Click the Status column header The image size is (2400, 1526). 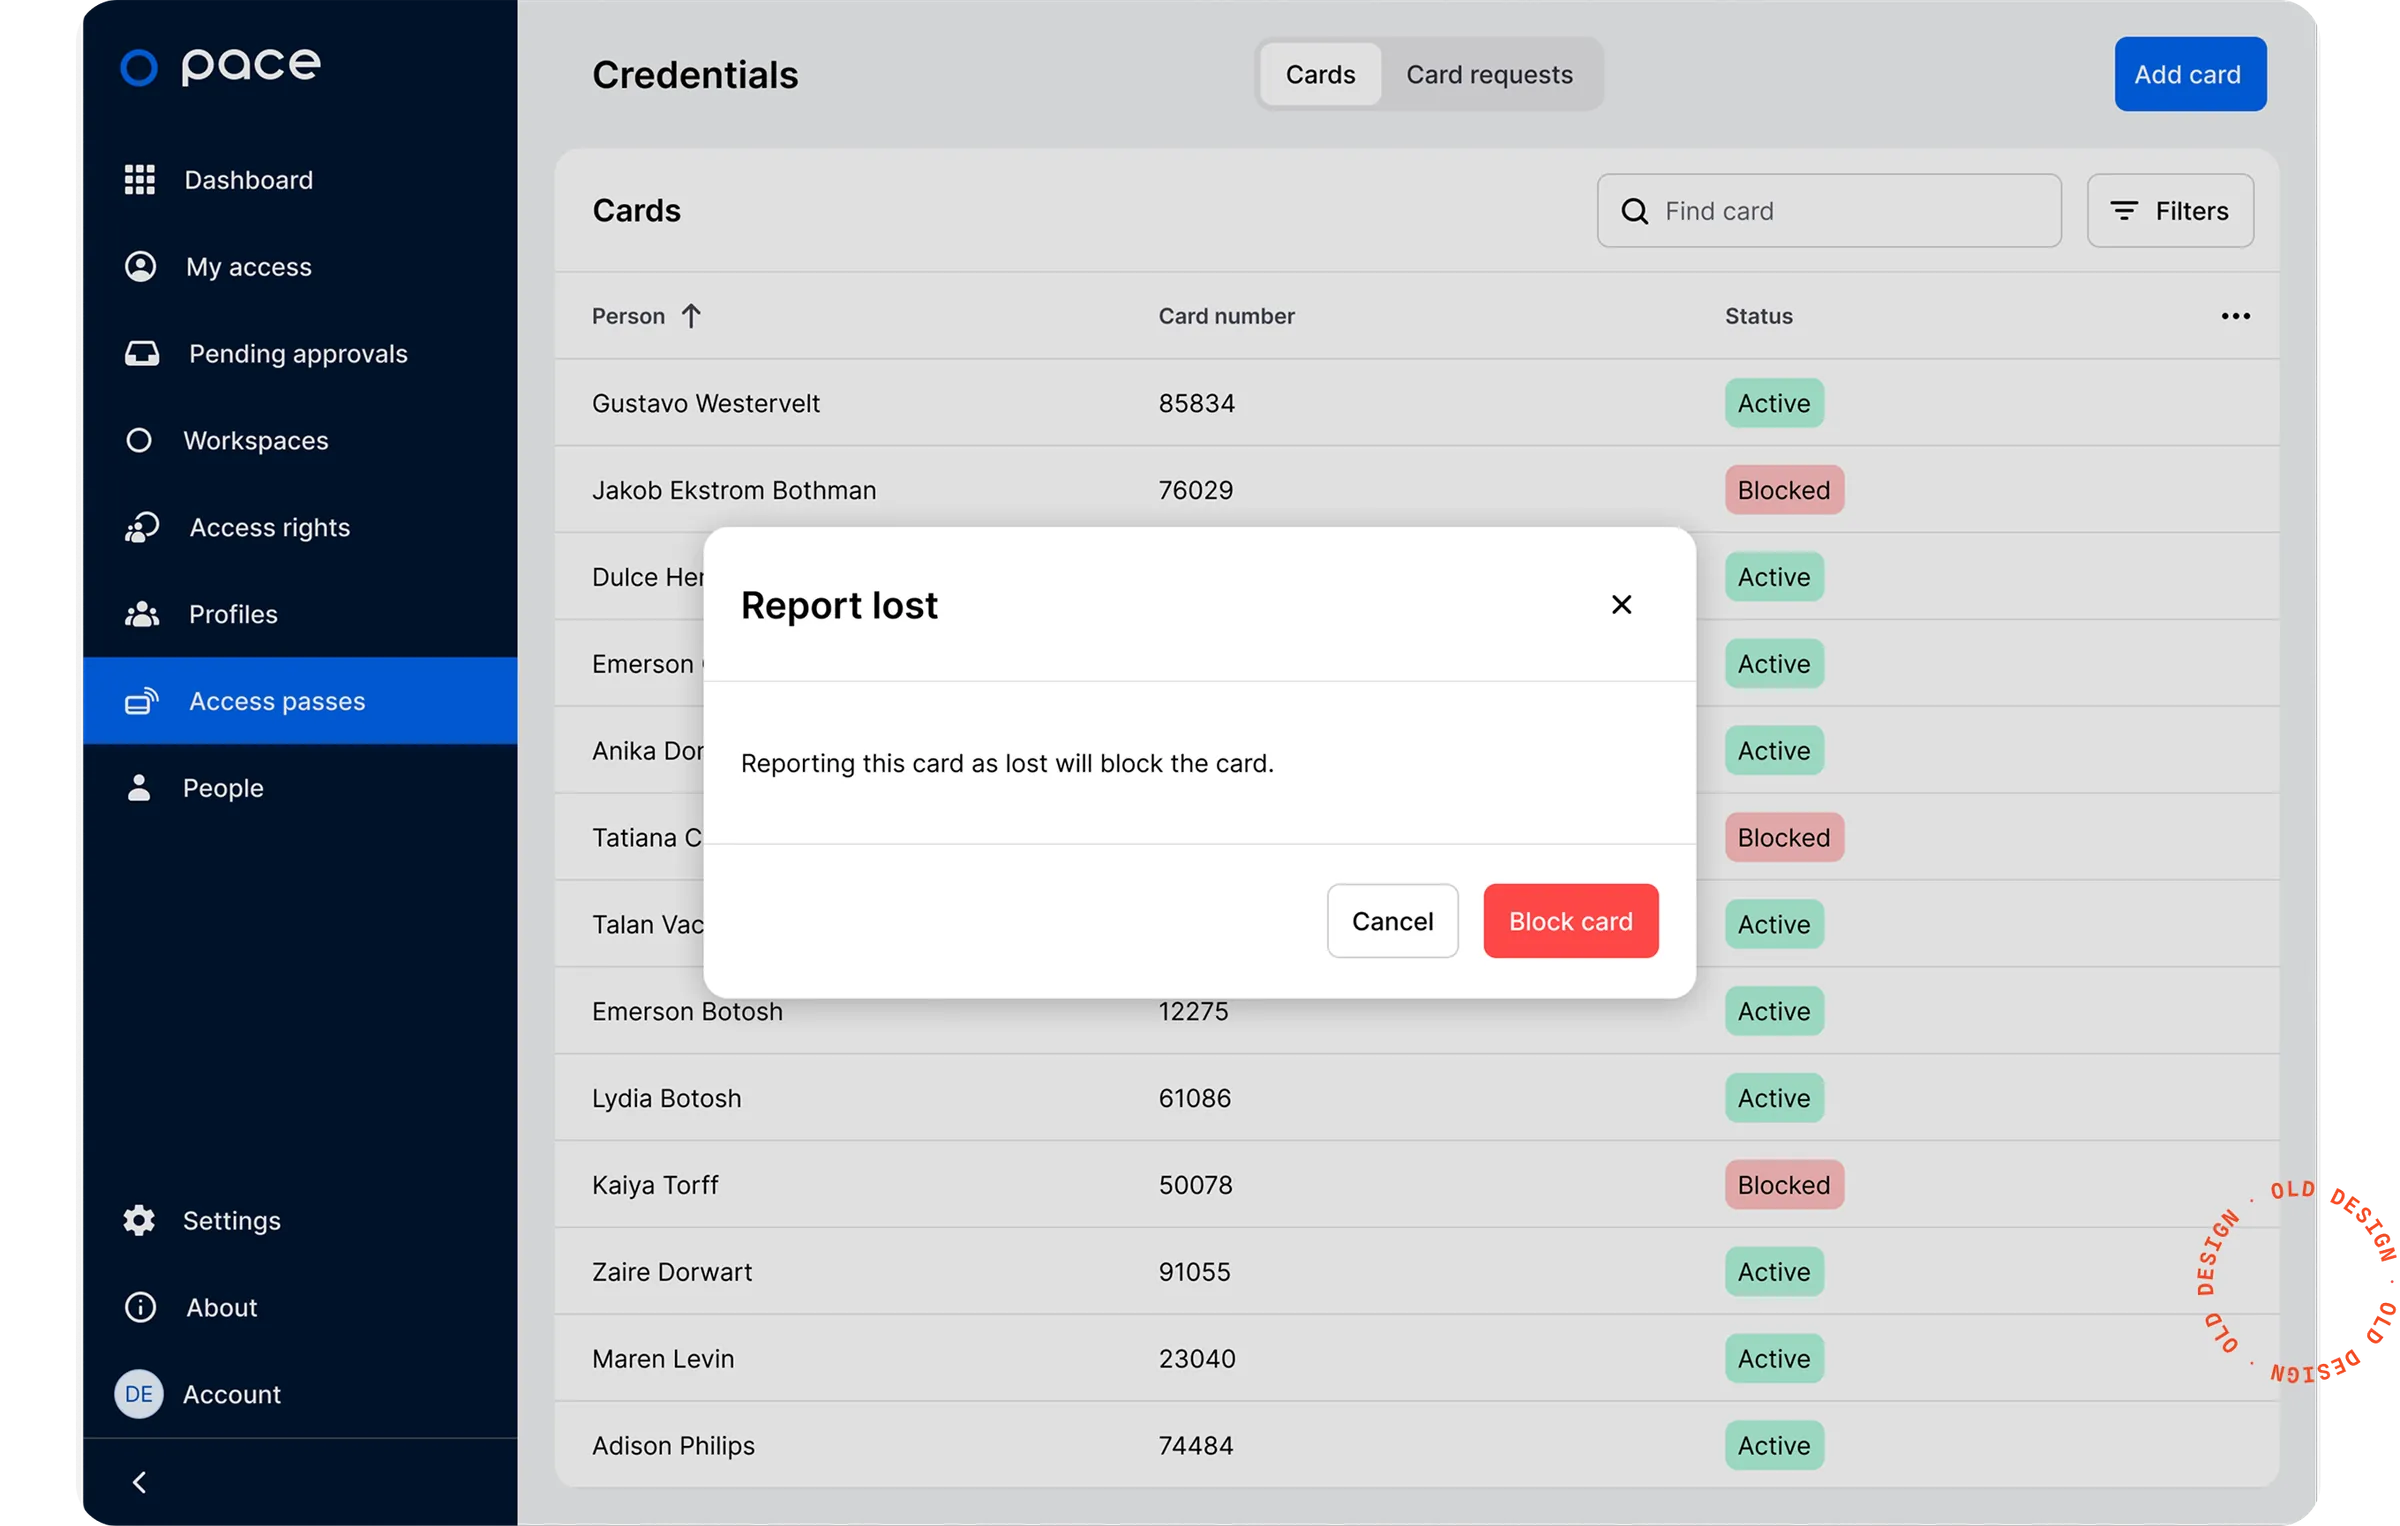click(1758, 316)
